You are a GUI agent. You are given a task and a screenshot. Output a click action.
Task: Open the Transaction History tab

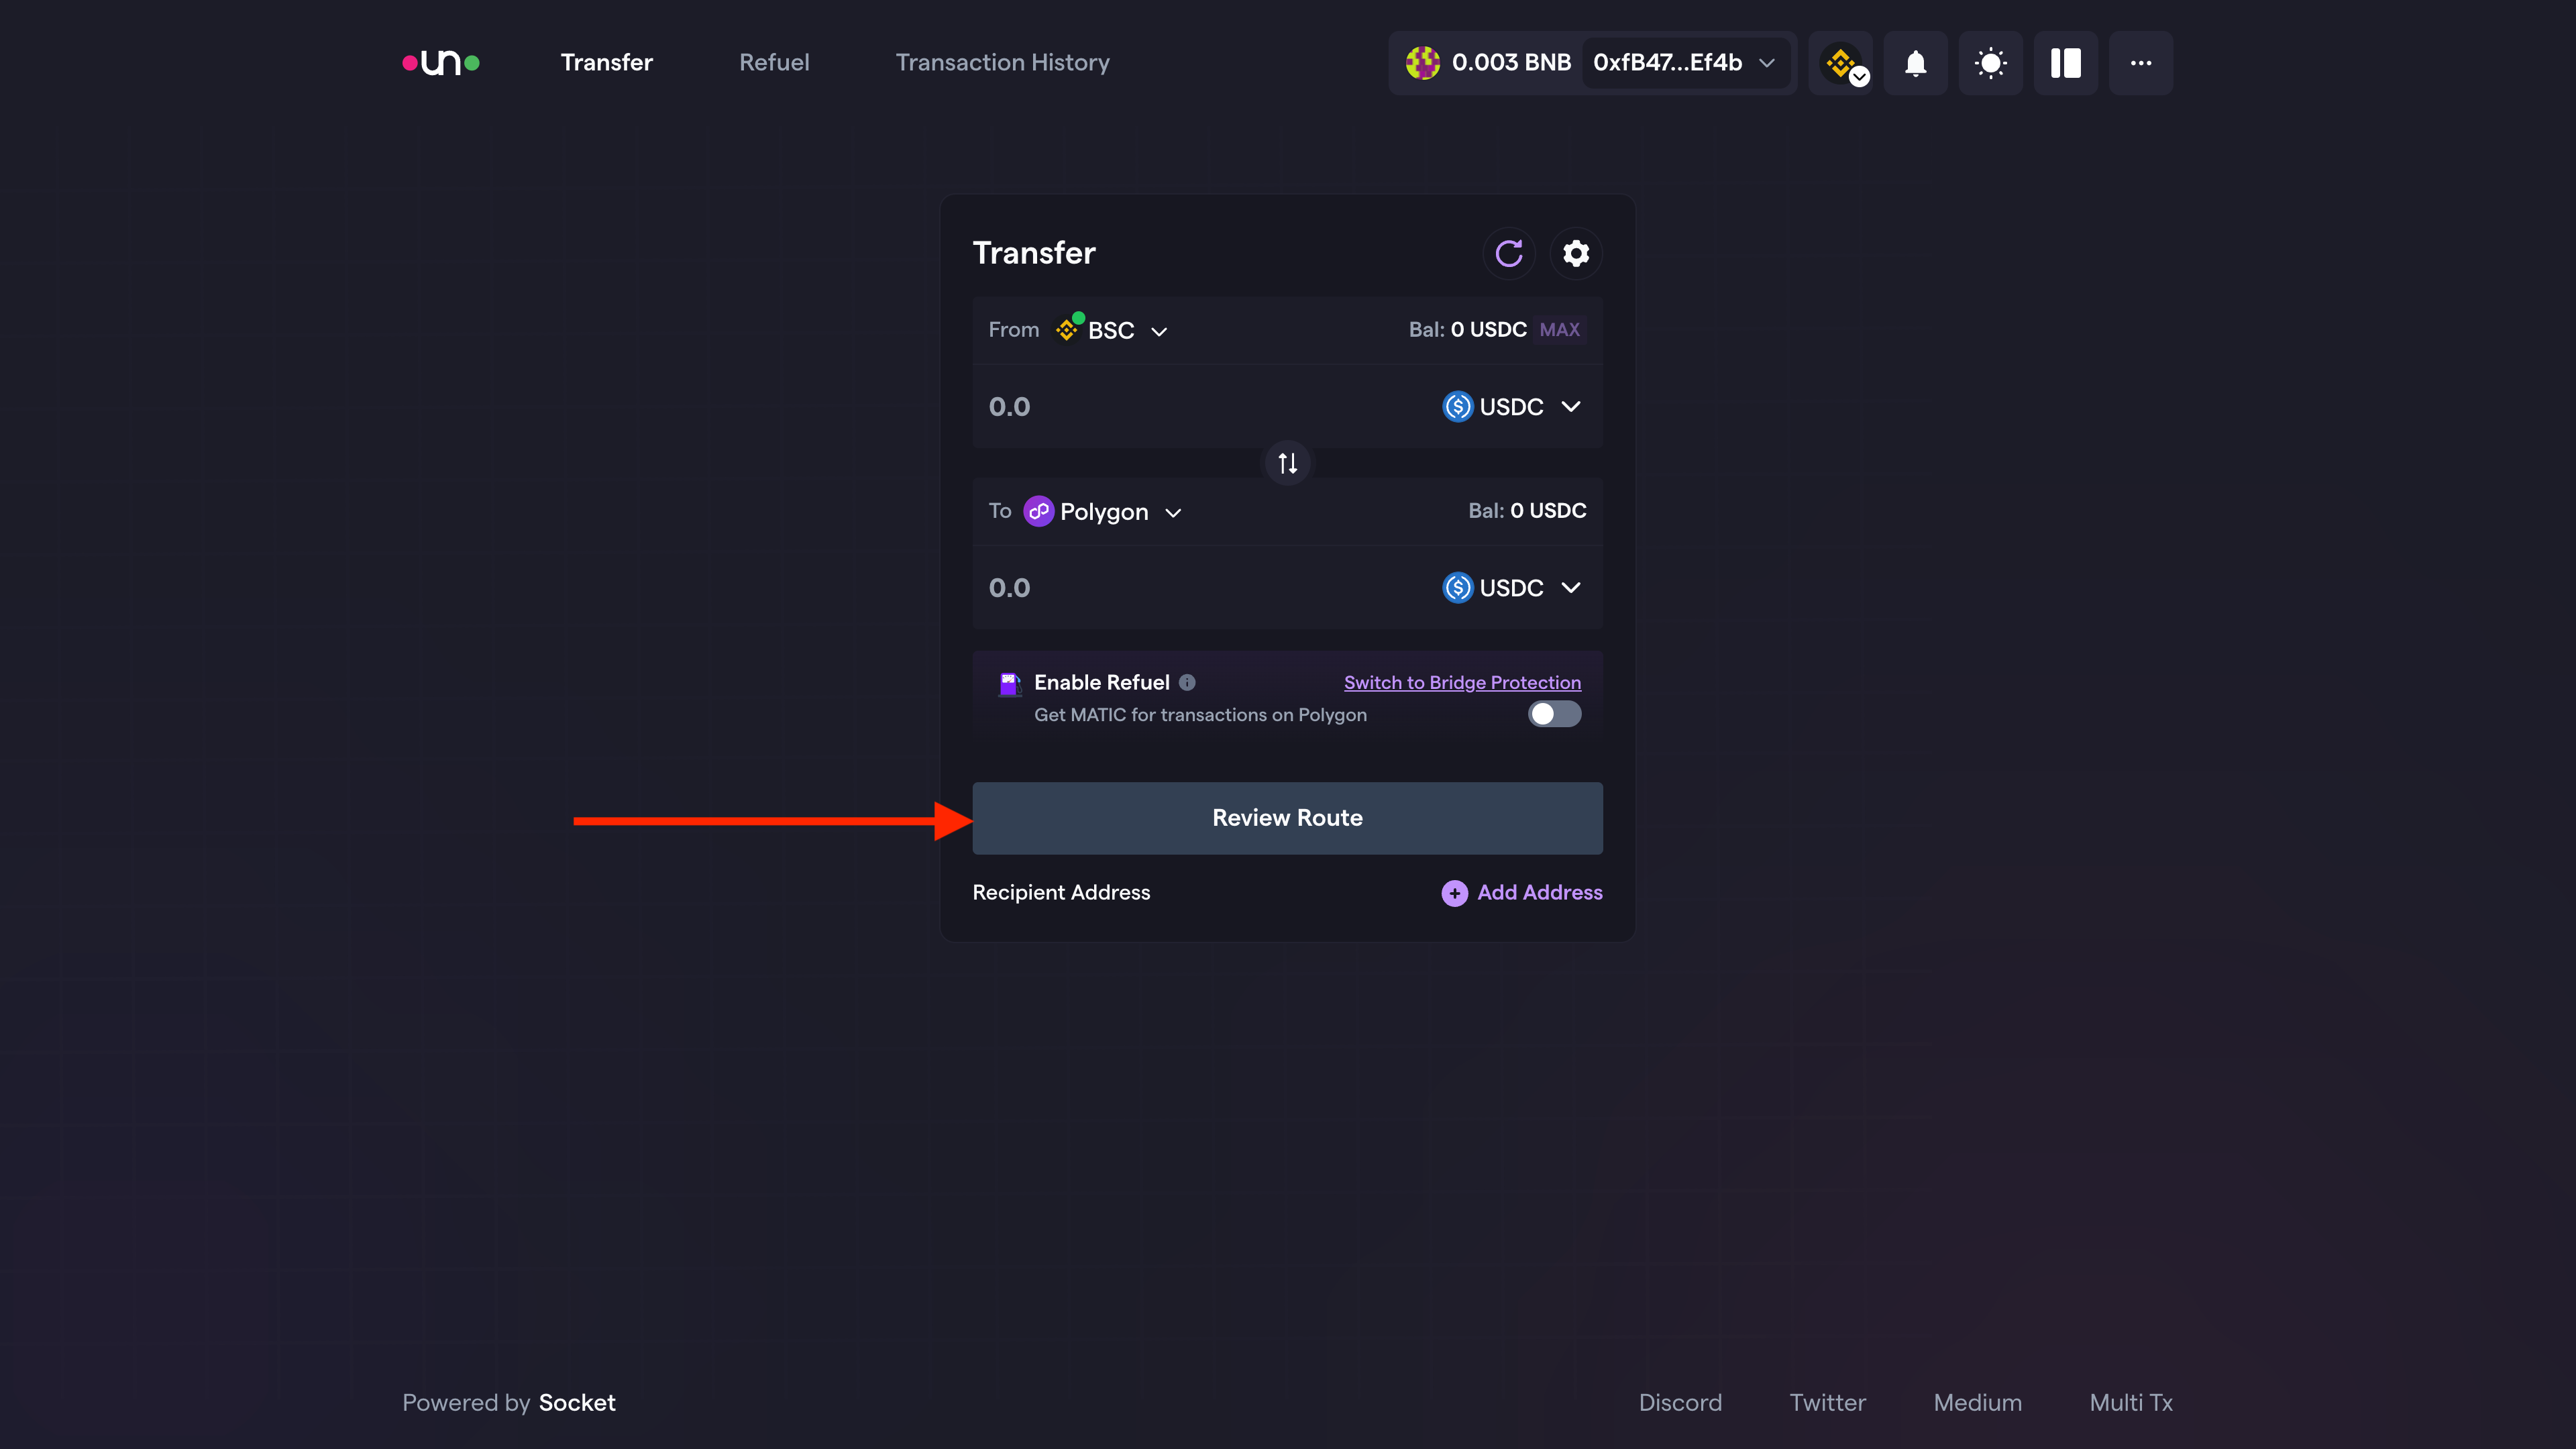pos(1003,62)
